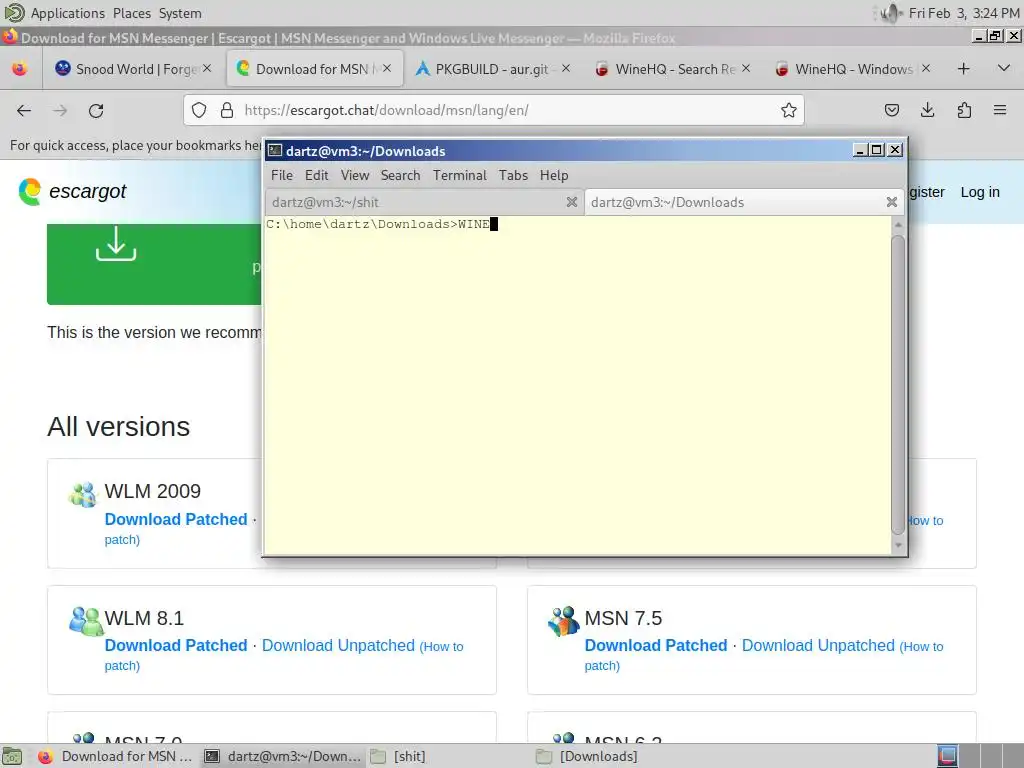The height and width of the screenshot is (768, 1024).
Task: Click the escargot logo
Action: tap(72, 191)
